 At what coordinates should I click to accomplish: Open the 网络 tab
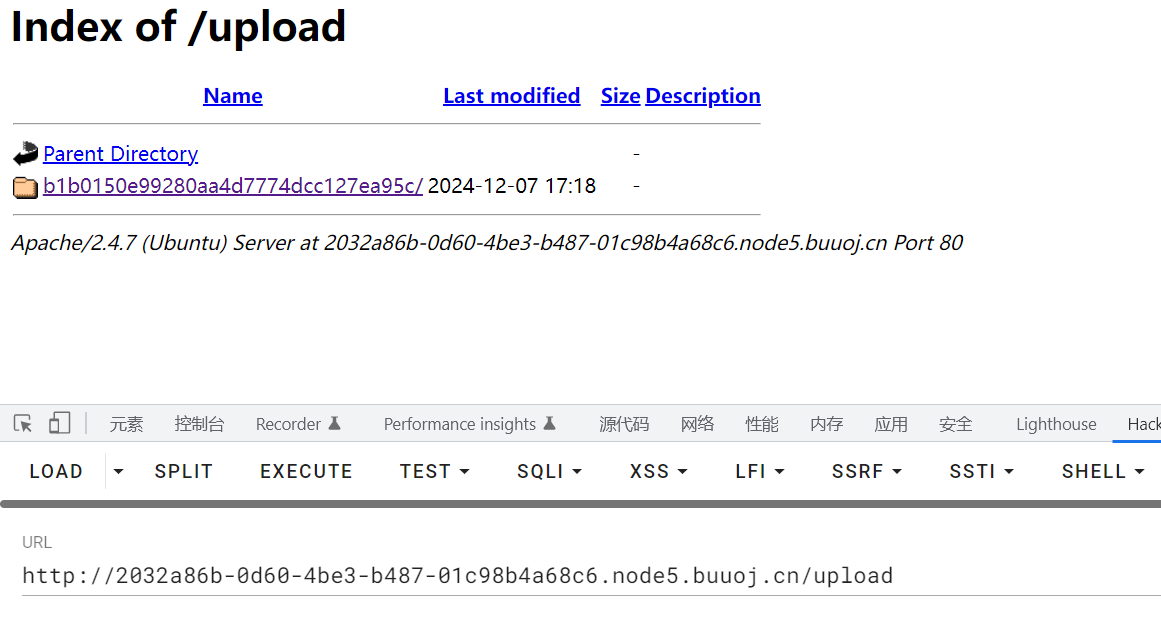coord(697,424)
